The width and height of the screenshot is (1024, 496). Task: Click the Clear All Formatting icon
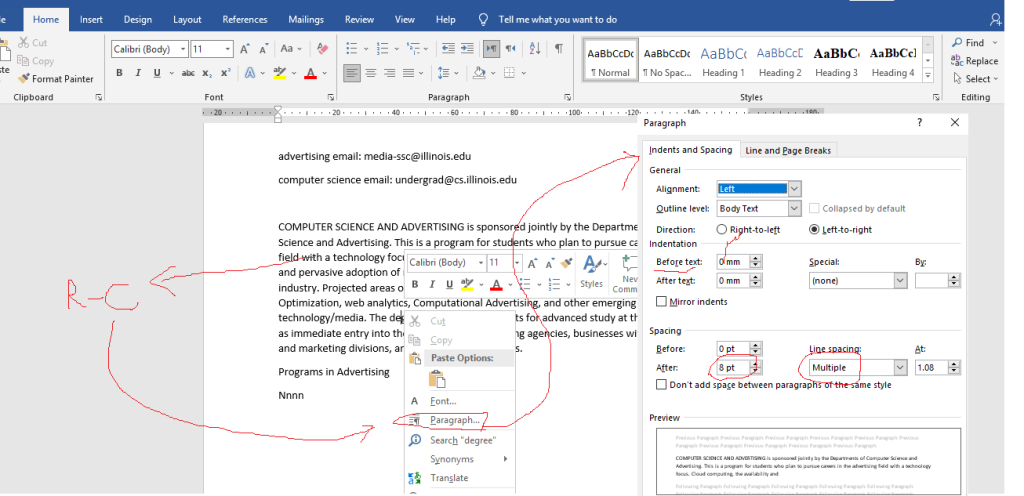[322, 48]
